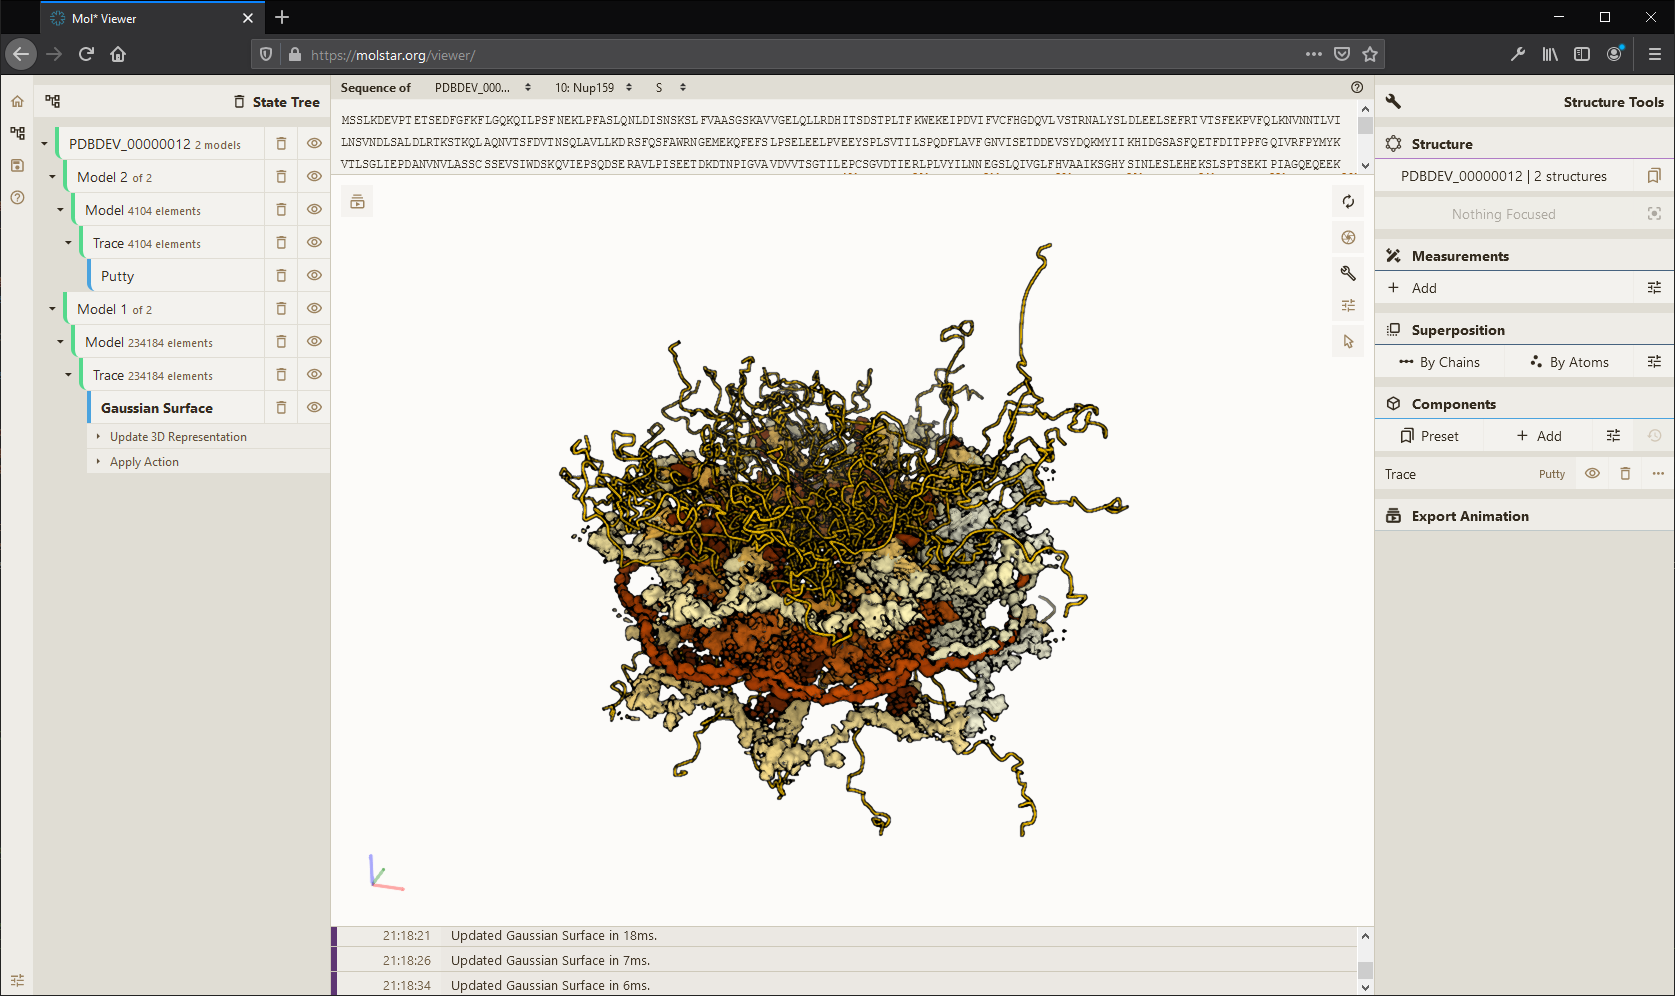
Task: Toggle visibility of Gaussian Surface
Action: (314, 408)
